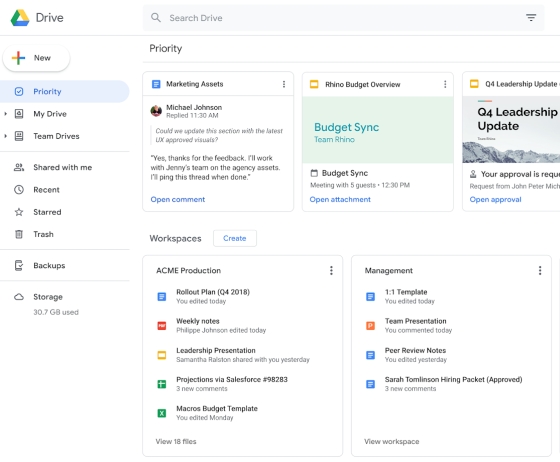Click the Open comment link

(178, 199)
